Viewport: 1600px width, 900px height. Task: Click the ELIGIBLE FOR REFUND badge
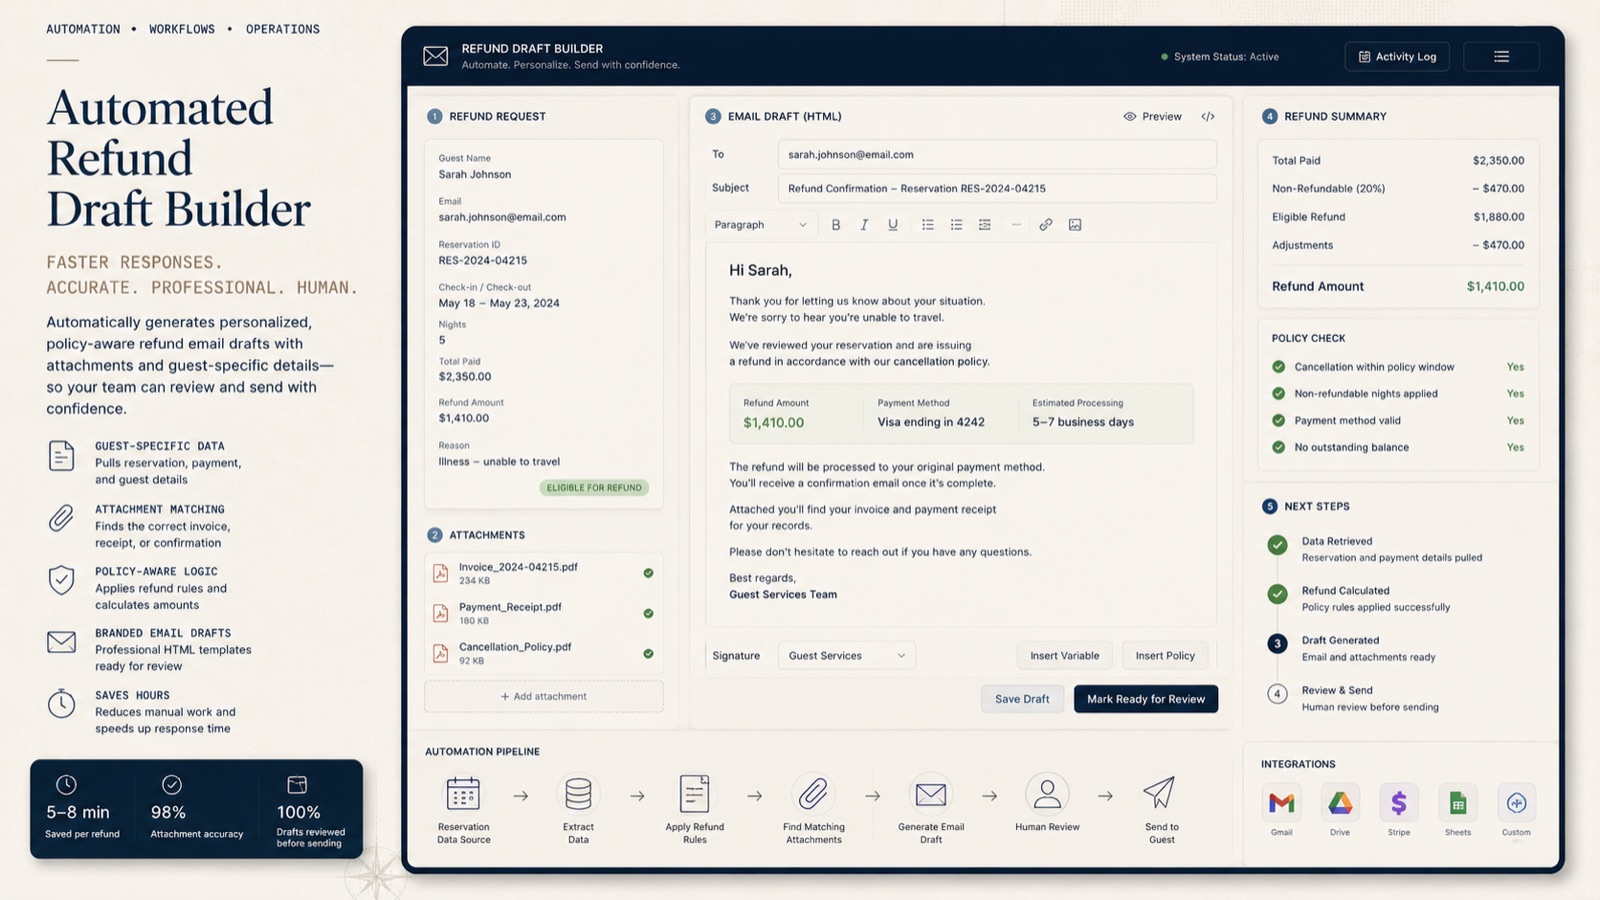click(595, 488)
